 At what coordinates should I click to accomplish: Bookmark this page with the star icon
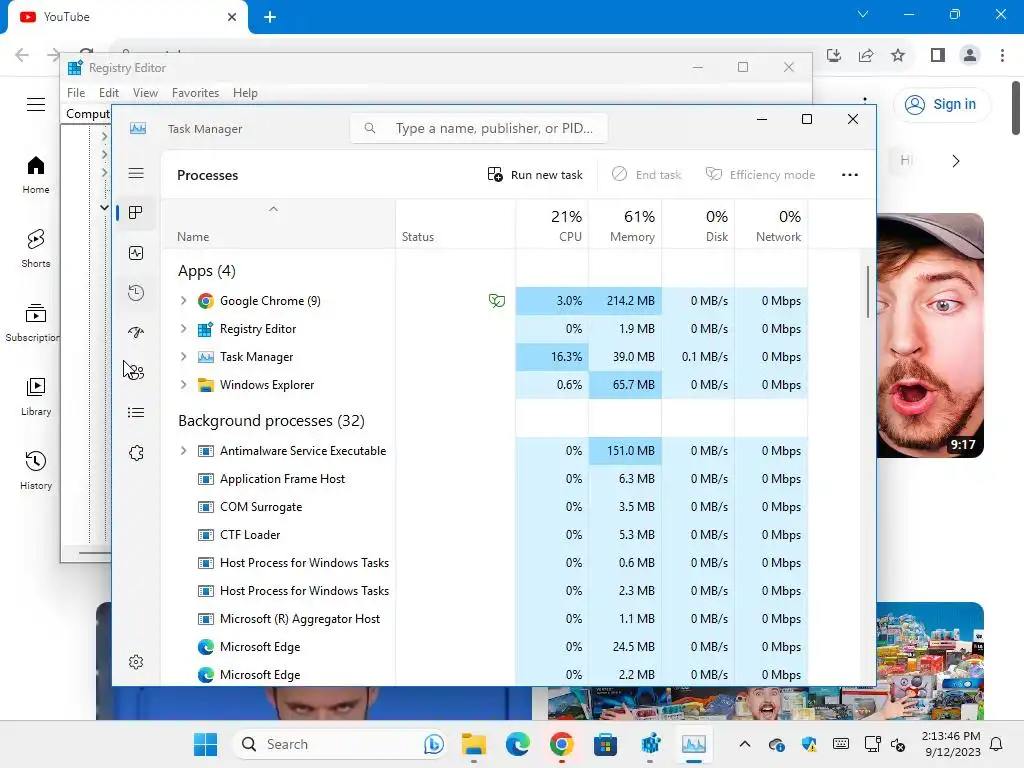tap(898, 56)
